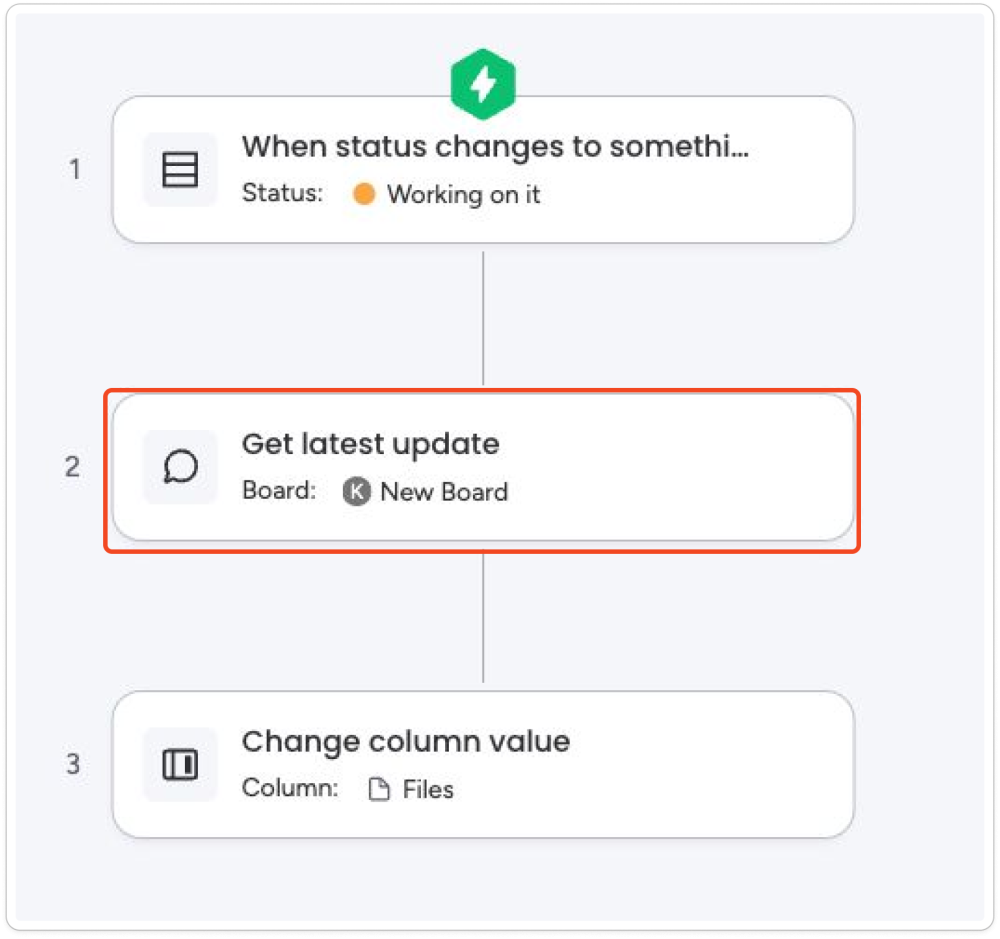Viewport: 1000px width, 939px height.
Task: Click the file icon next to Files
Action: [x=379, y=790]
